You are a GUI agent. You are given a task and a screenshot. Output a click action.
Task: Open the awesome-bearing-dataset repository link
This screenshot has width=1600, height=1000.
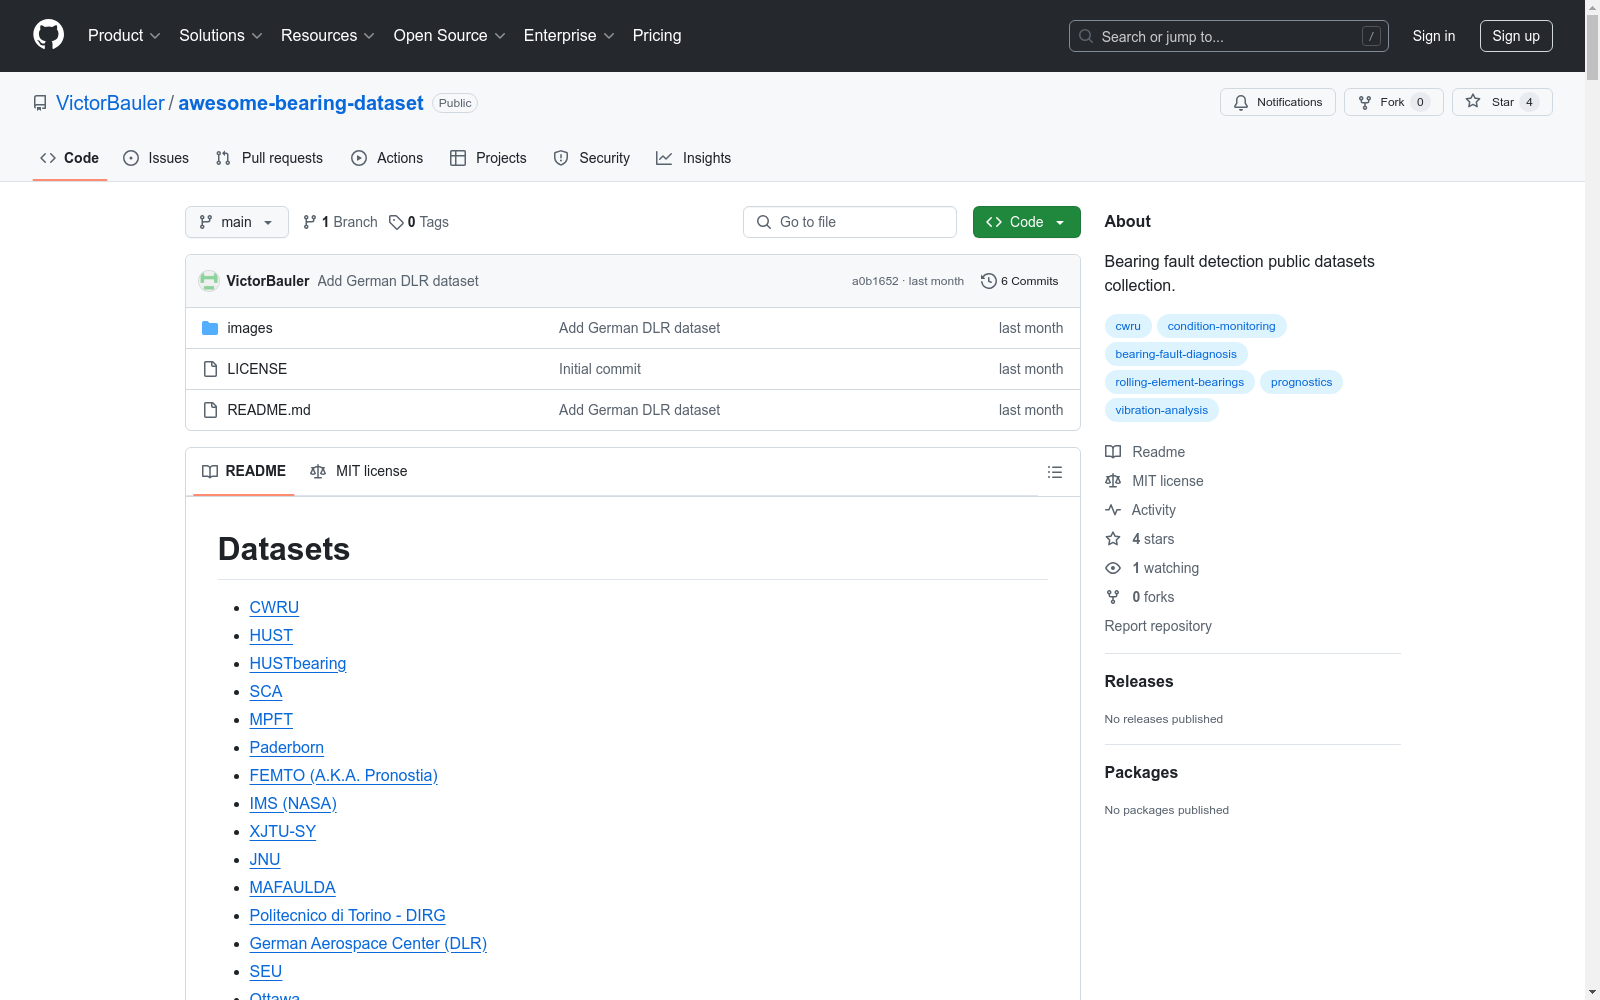click(x=301, y=103)
